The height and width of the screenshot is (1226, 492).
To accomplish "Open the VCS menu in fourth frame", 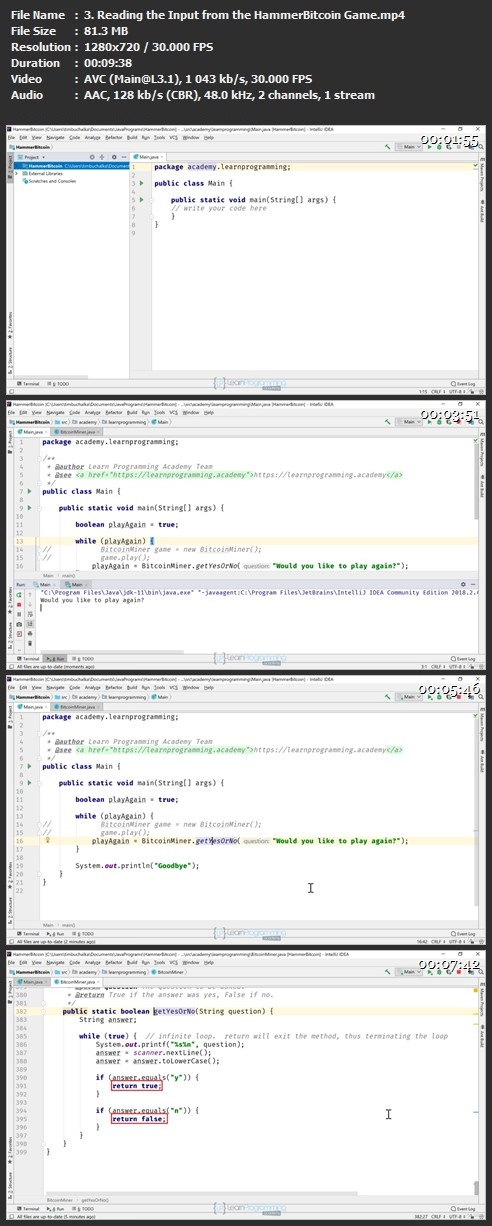I will click(173, 964).
